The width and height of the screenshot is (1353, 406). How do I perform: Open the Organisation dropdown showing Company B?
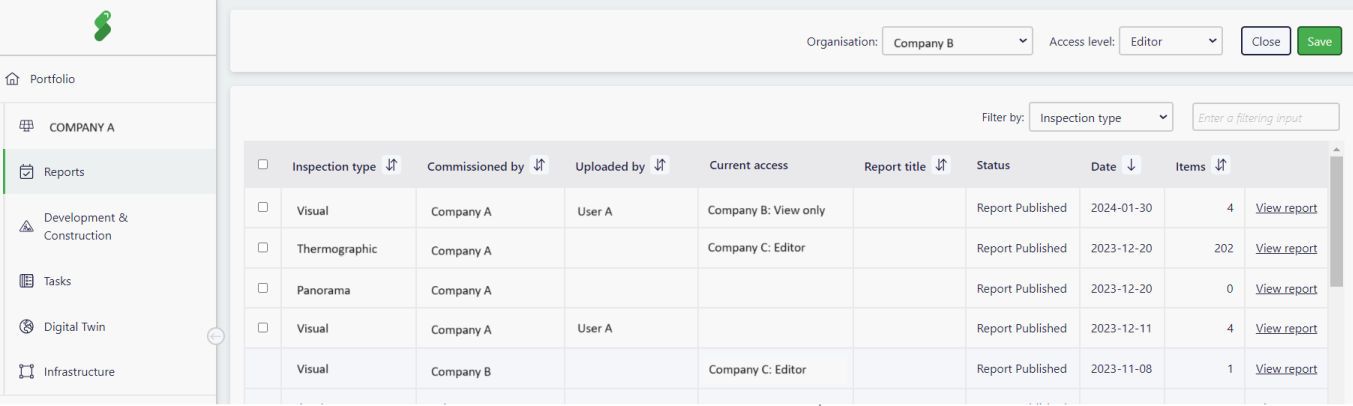tap(957, 42)
